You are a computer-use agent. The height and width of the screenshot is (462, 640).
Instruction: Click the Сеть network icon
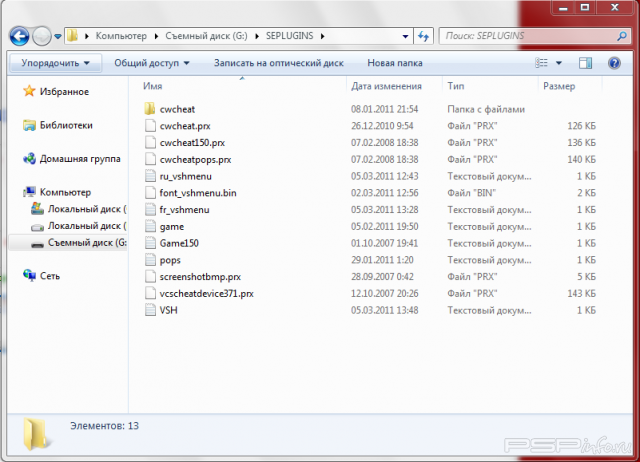click(29, 275)
